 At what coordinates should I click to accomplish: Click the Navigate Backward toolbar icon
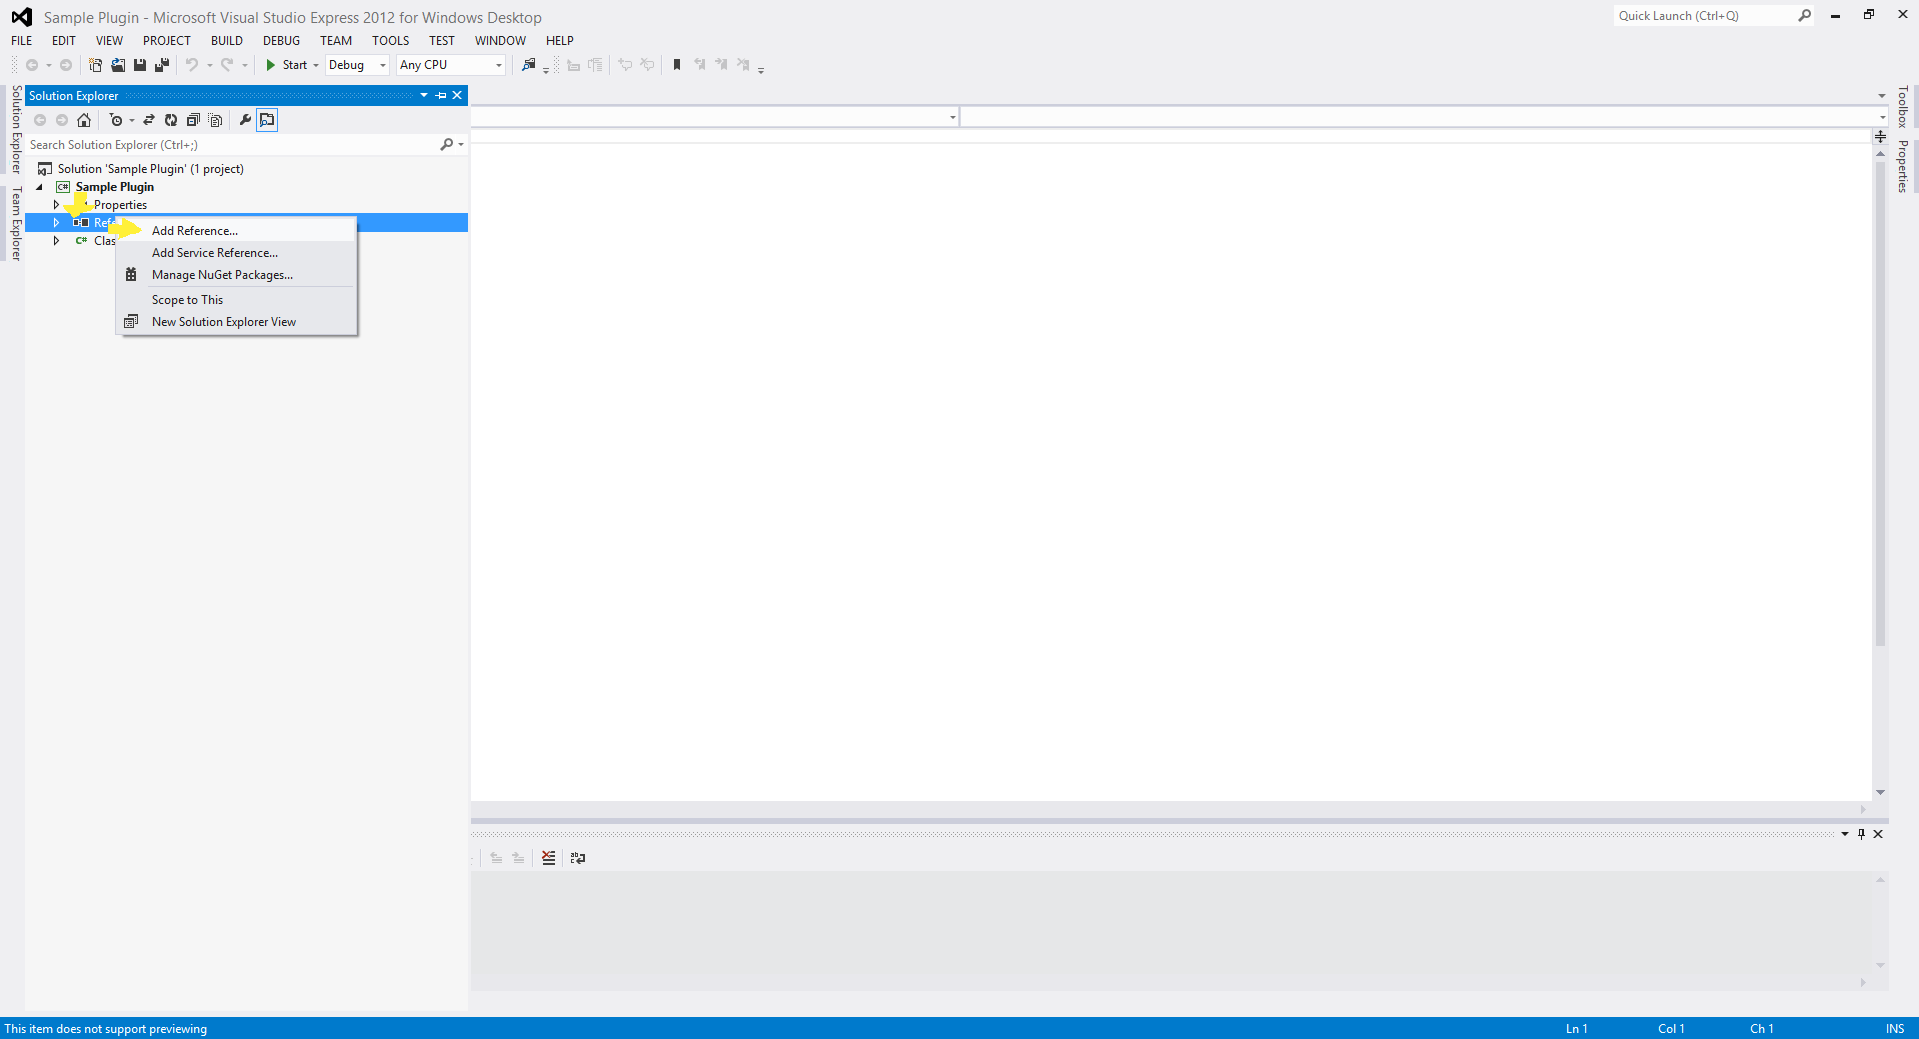32,65
